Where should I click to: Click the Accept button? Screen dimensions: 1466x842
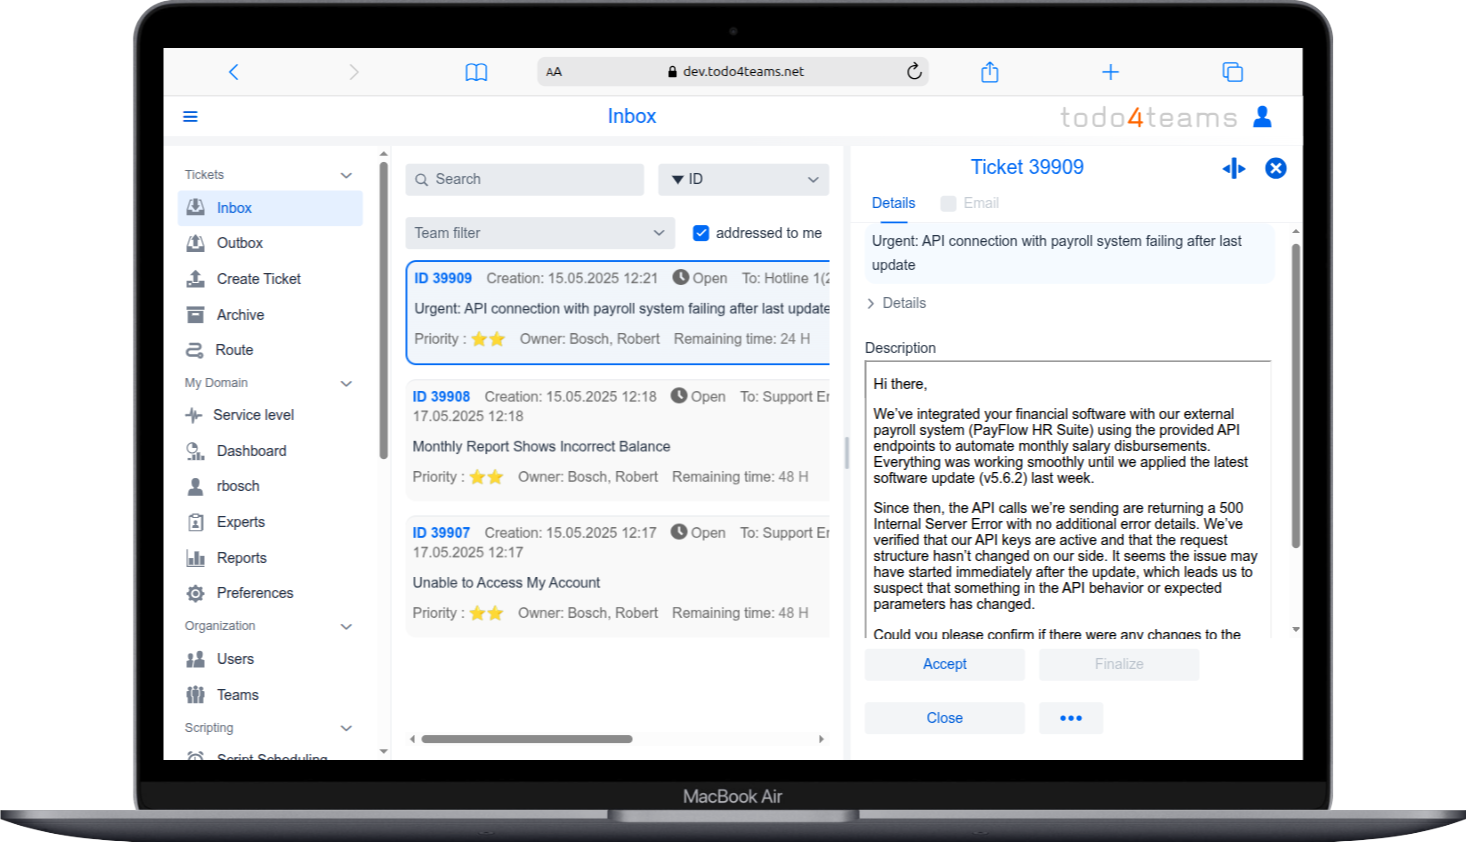pos(945,664)
